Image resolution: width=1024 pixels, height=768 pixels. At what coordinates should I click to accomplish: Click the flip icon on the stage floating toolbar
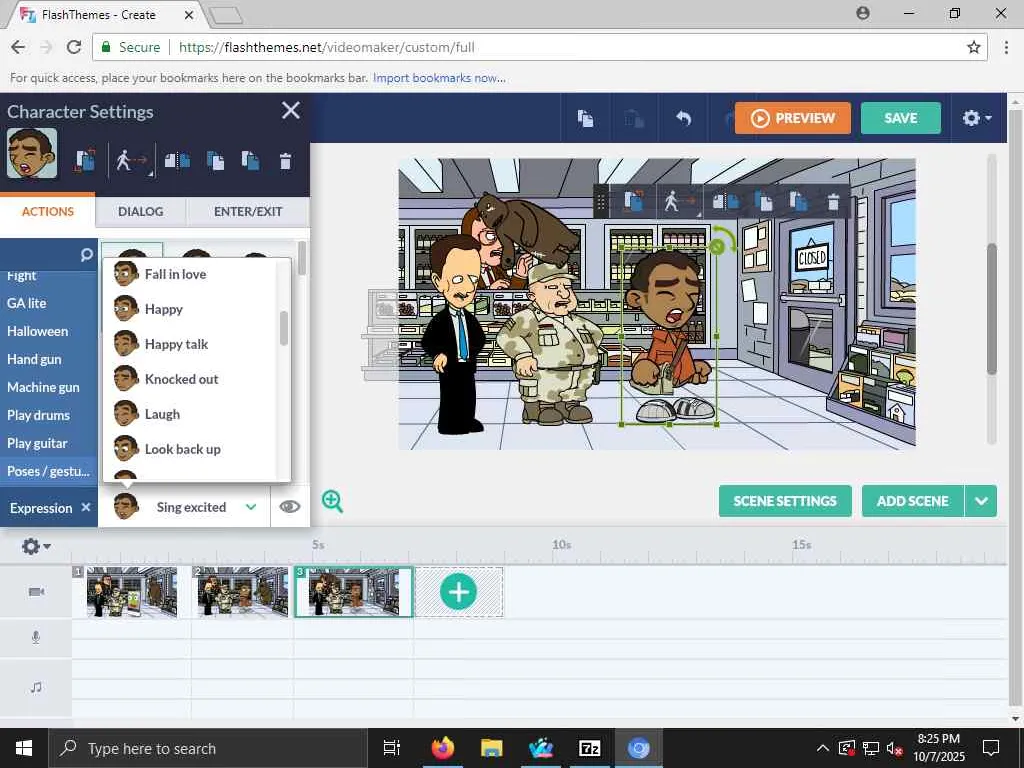(725, 201)
